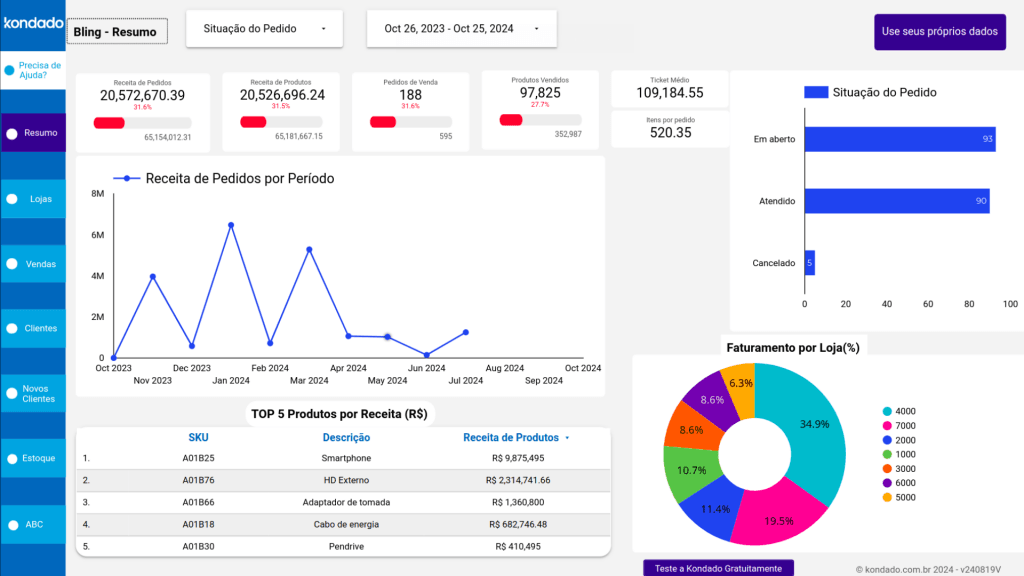1024x576 pixels.
Task: Click the white circle icon beside Novos Clientes
Action: click(12, 393)
